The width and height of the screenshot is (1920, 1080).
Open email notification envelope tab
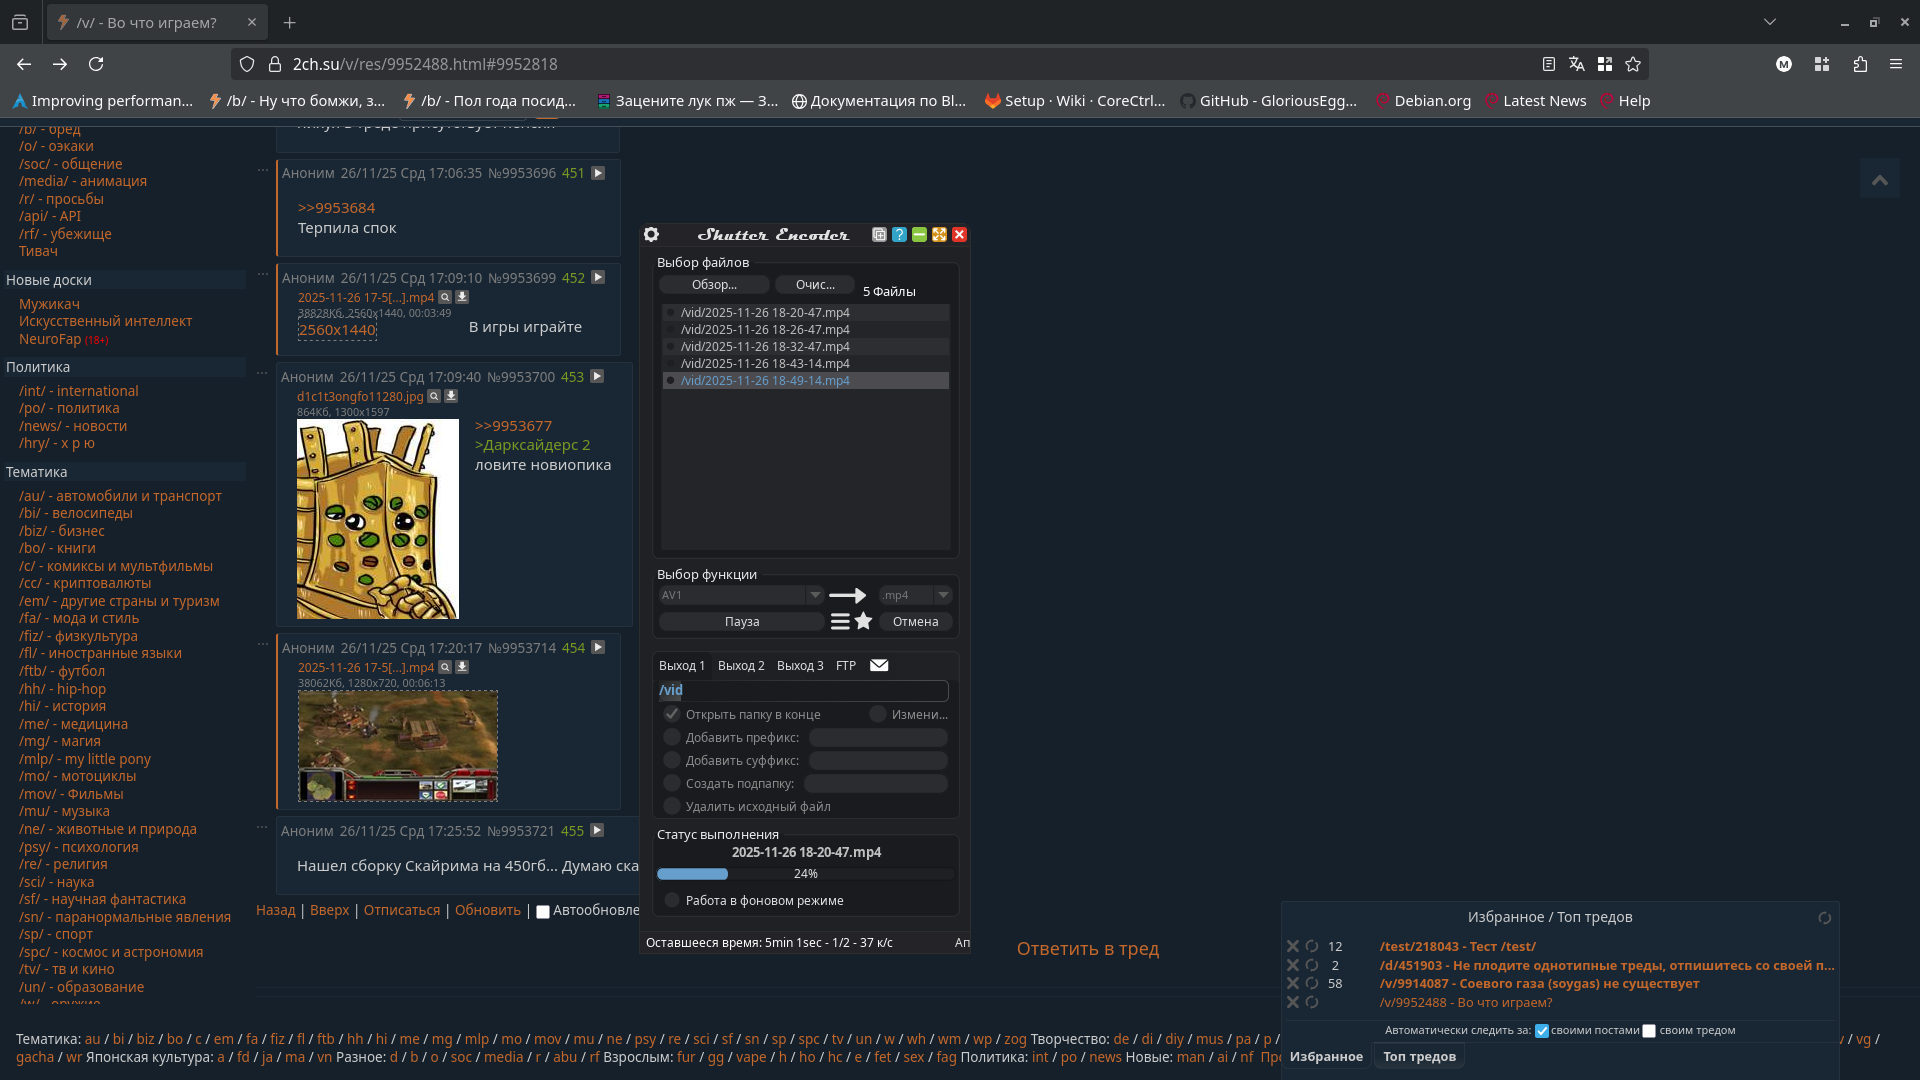(879, 665)
